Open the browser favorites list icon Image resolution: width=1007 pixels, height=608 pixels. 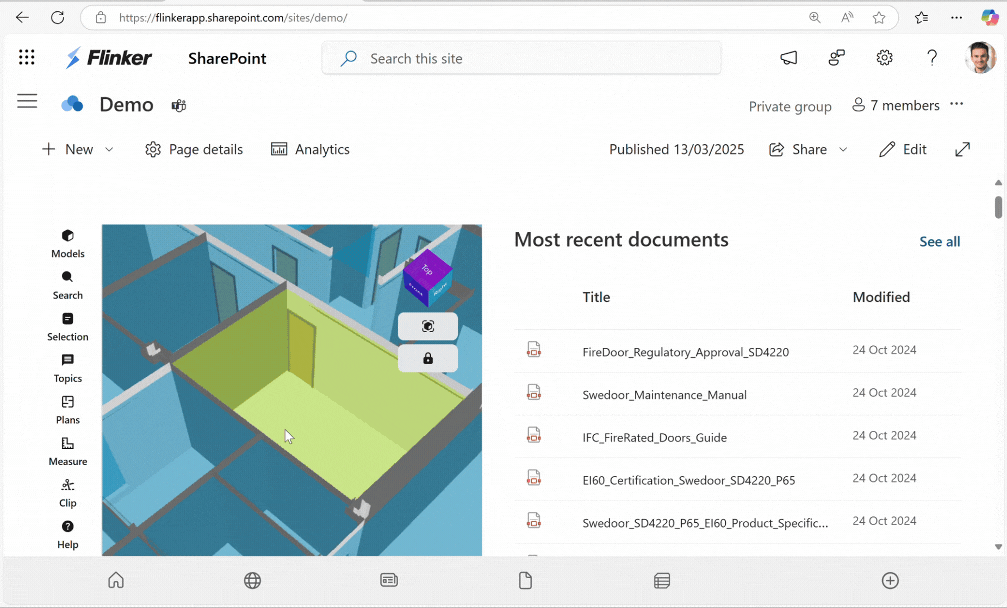point(922,17)
